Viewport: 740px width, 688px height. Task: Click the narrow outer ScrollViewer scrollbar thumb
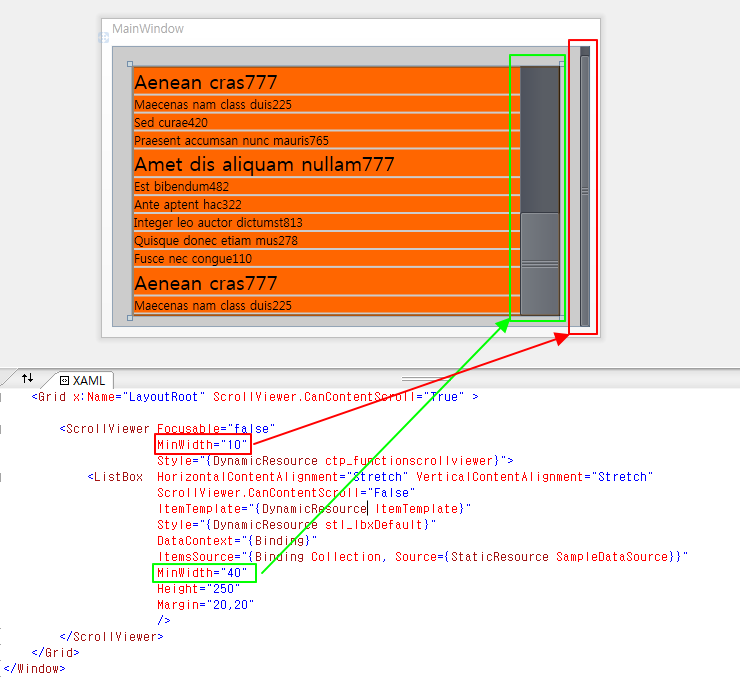[585, 191]
